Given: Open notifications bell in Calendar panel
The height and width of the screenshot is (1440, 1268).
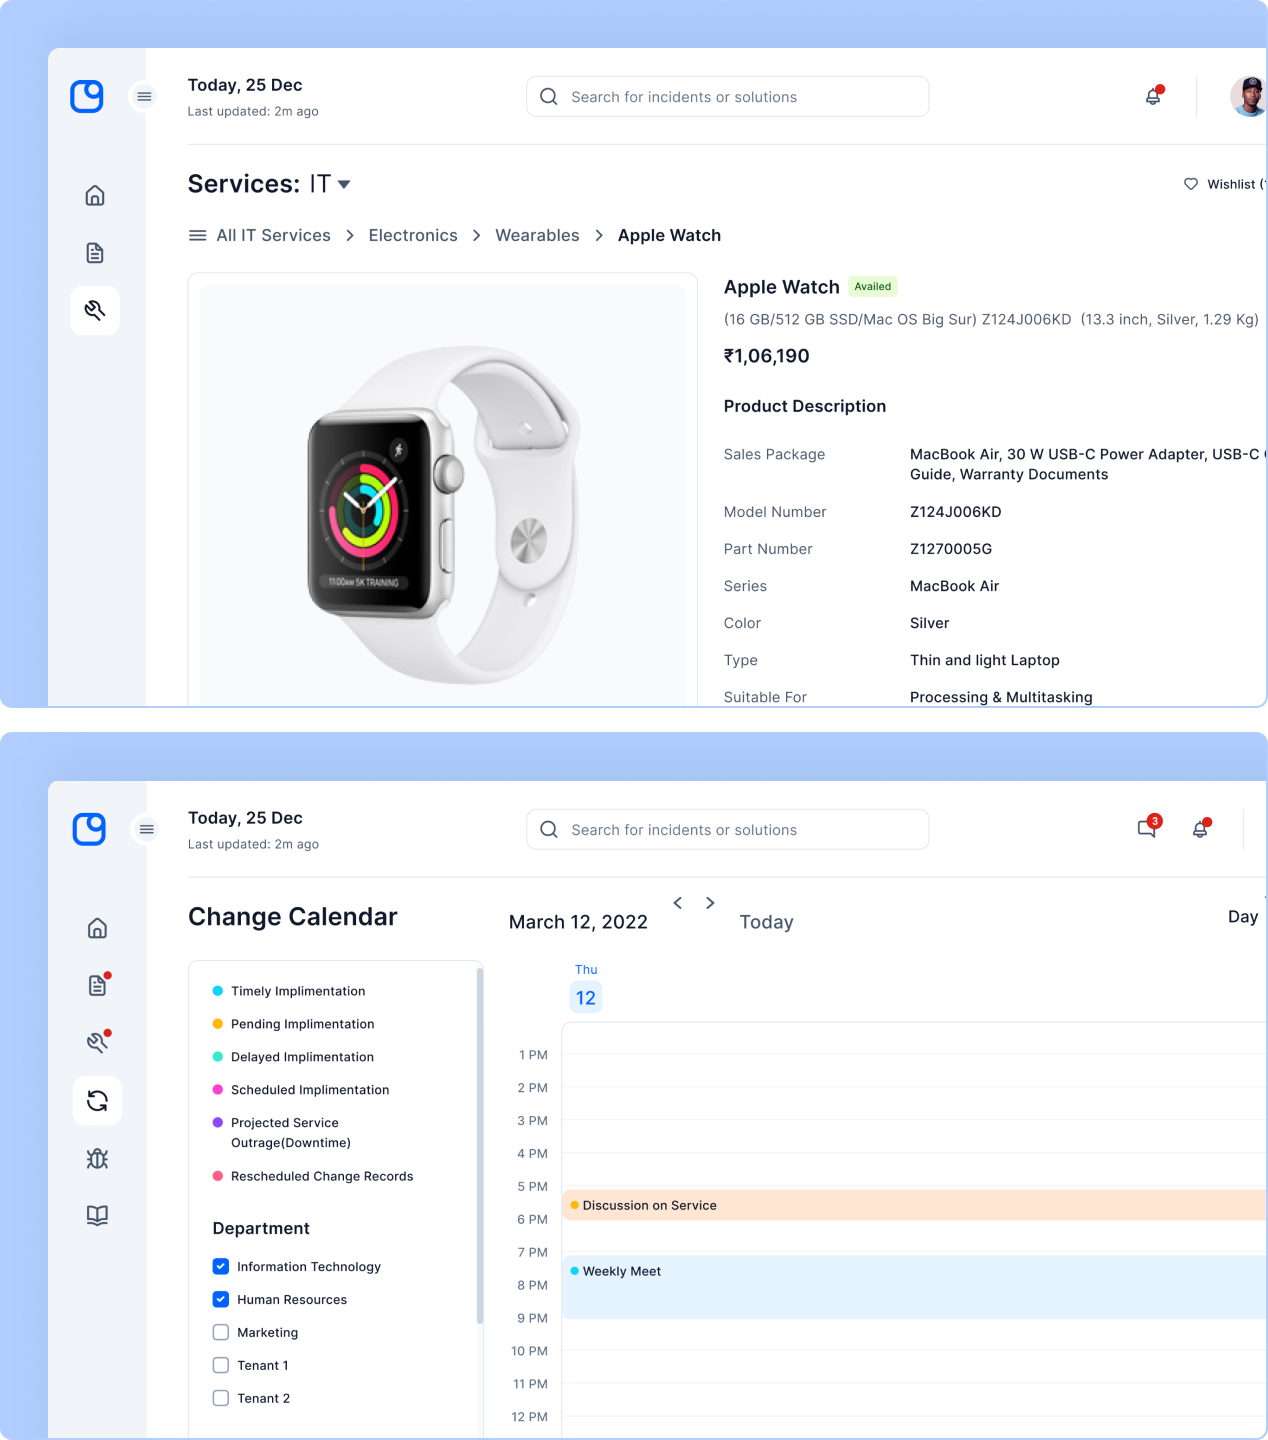Looking at the screenshot, I should [1201, 828].
